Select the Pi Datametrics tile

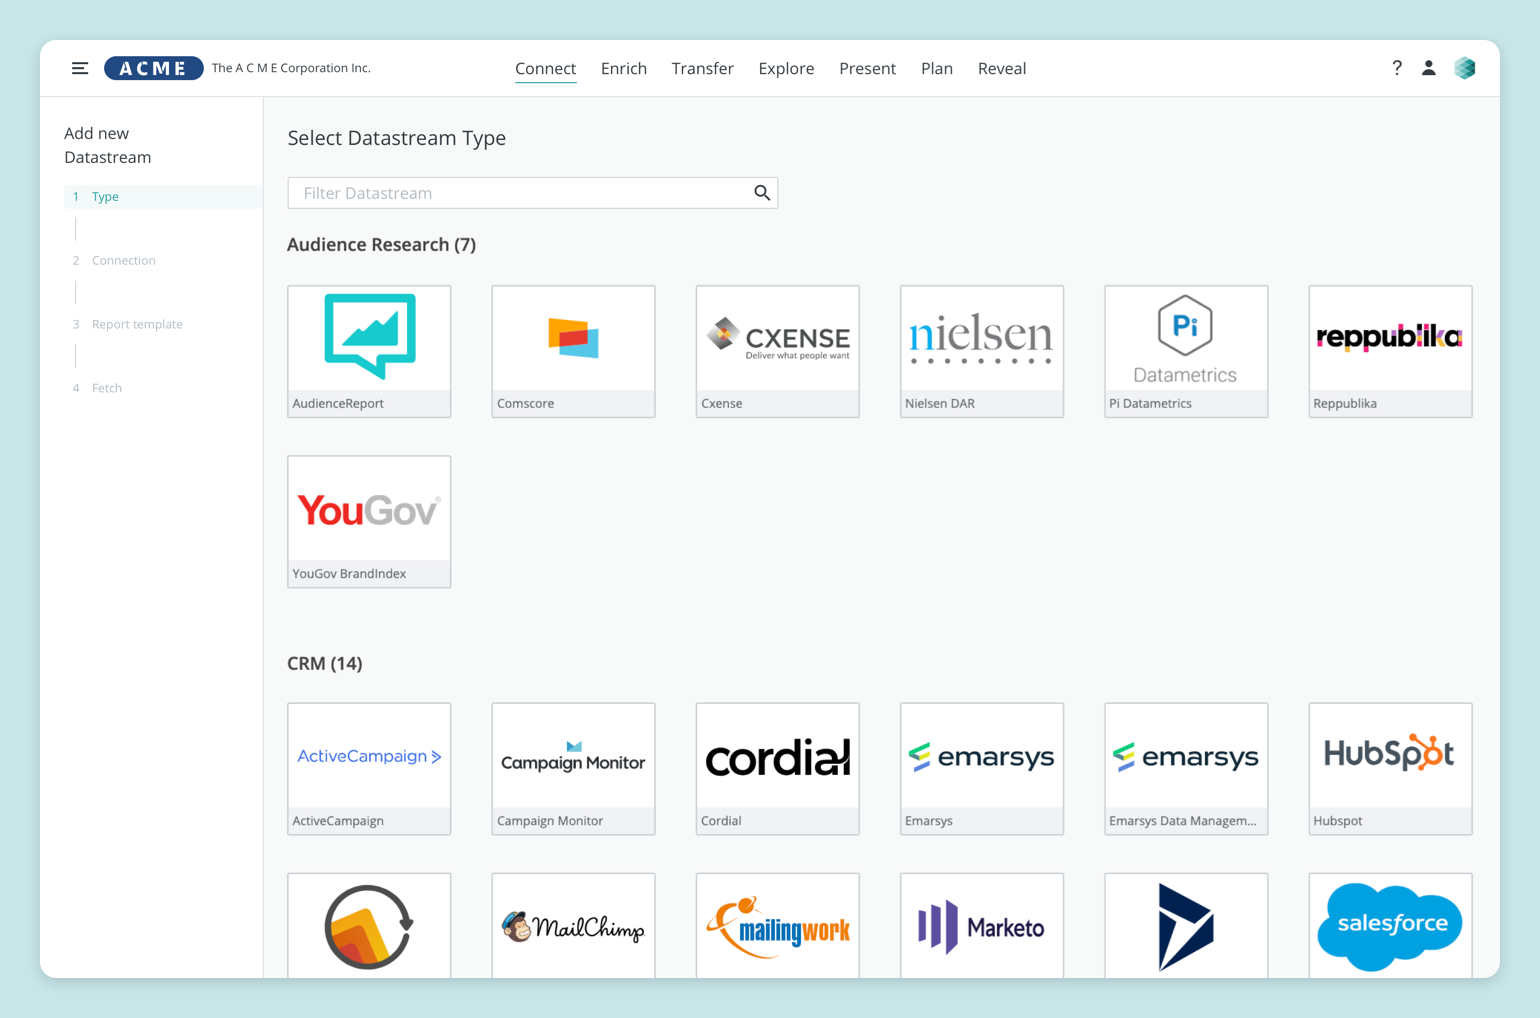tap(1186, 351)
